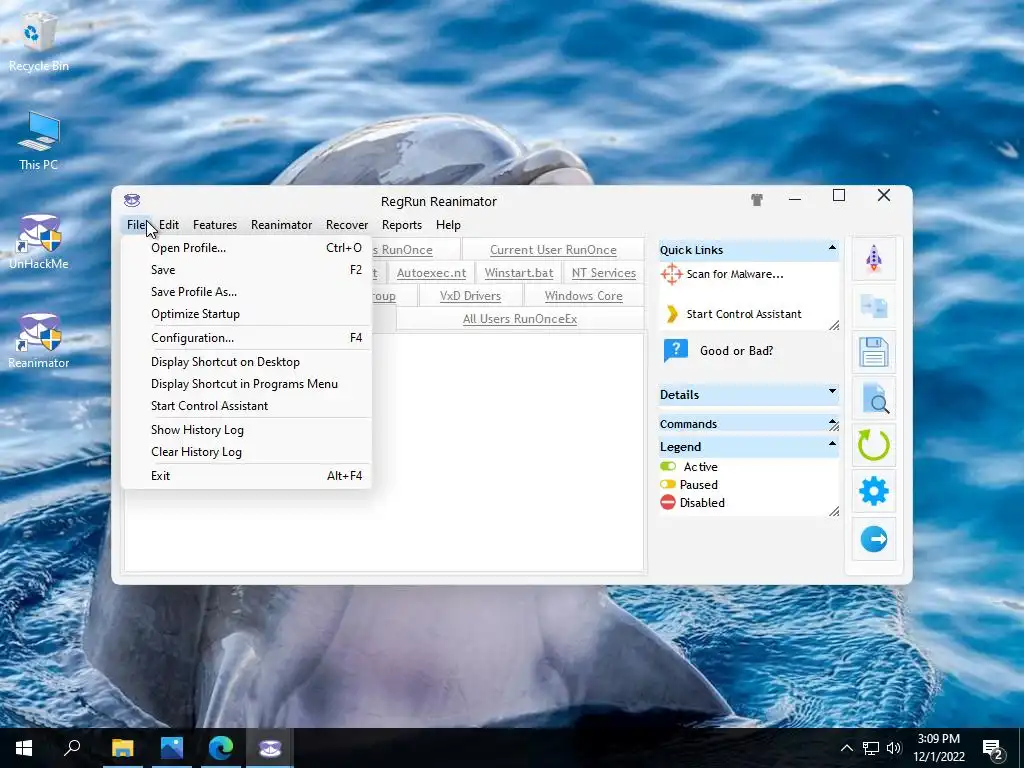This screenshot has height=768, width=1024.
Task: Click the blue circle arrow icon
Action: click(874, 539)
